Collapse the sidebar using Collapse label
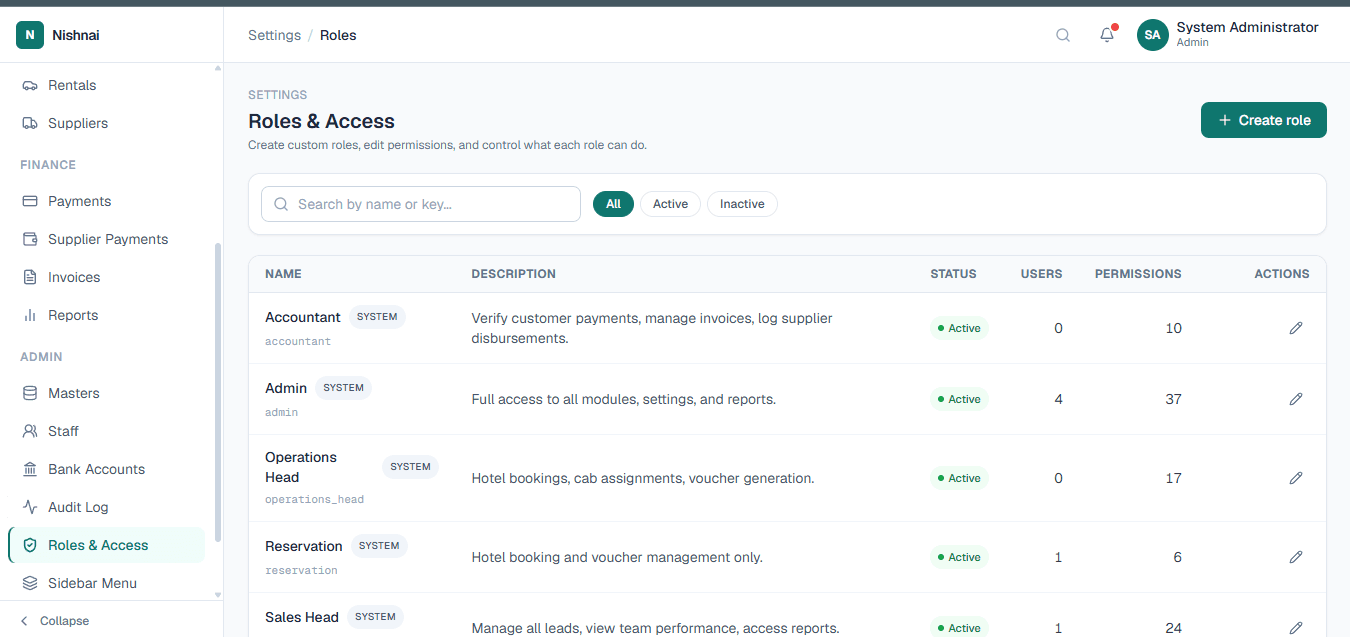The height and width of the screenshot is (637, 1350). click(x=64, y=621)
